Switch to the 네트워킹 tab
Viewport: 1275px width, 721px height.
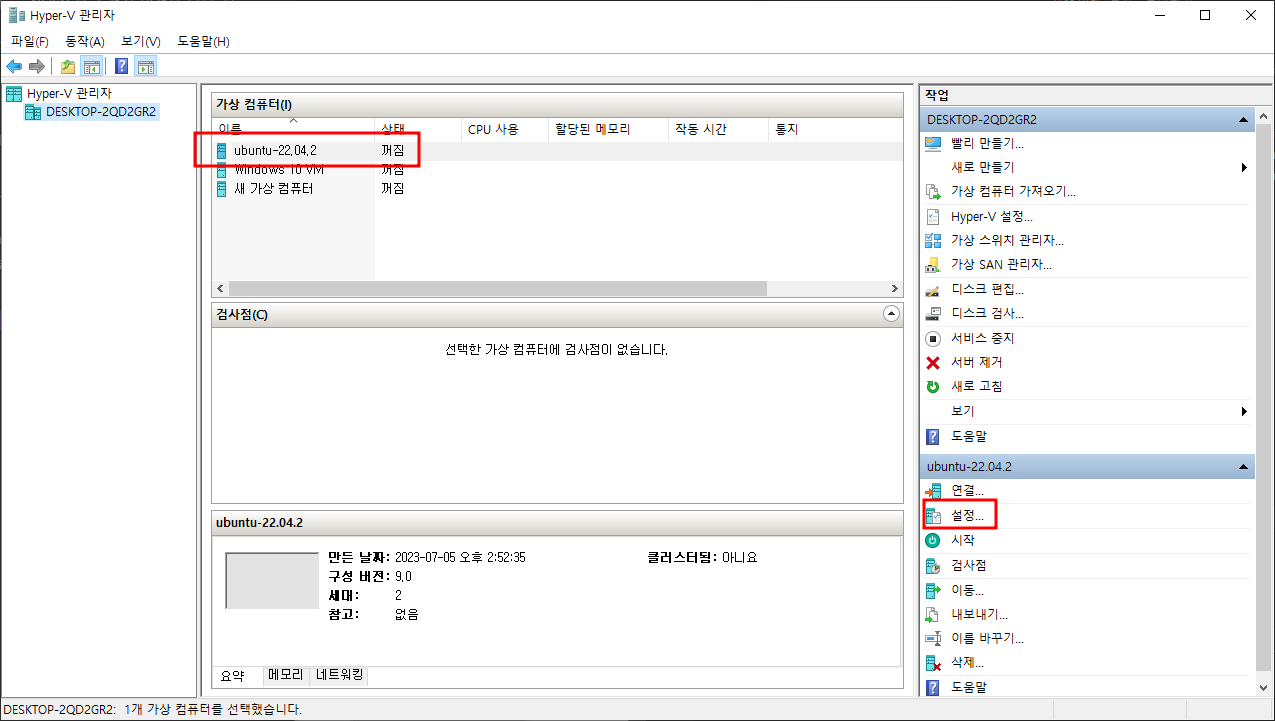pyautogui.click(x=340, y=676)
